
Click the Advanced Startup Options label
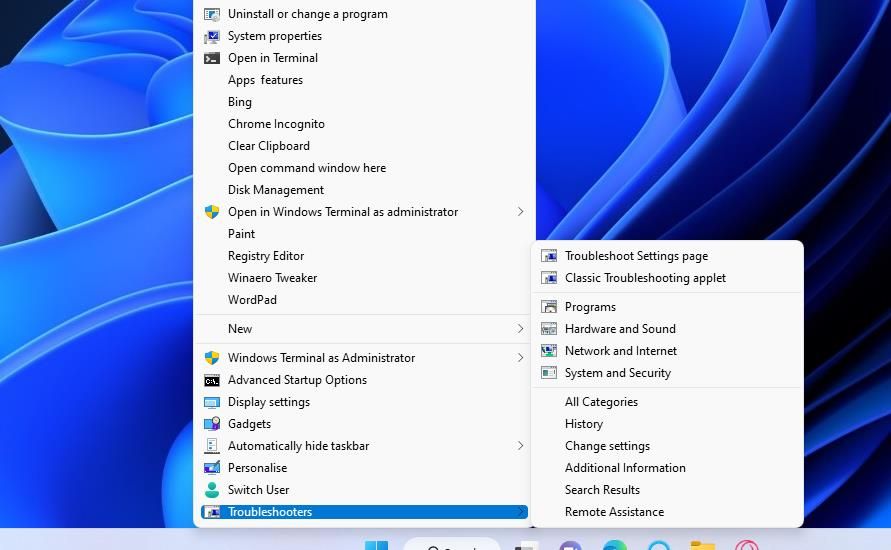pos(297,380)
